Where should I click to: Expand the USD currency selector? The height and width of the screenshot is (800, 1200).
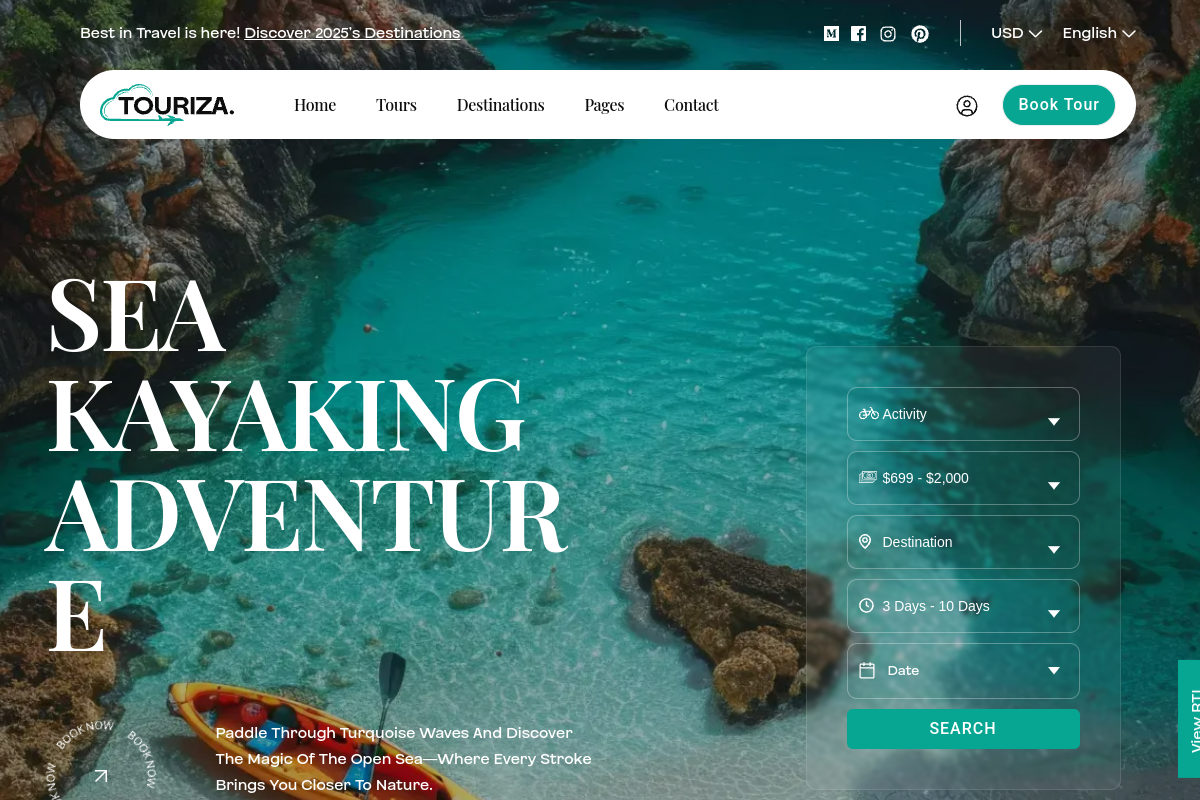point(1017,33)
